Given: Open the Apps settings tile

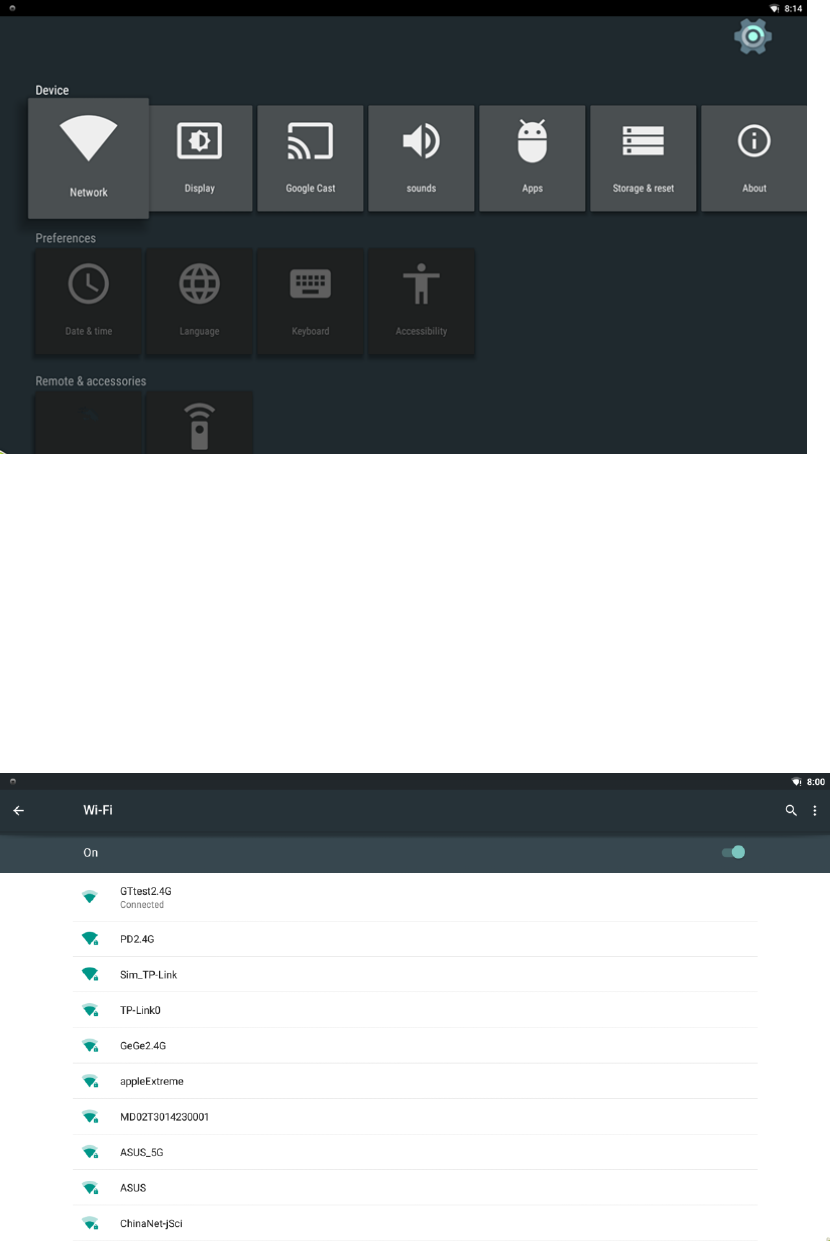Looking at the screenshot, I should 532,158.
